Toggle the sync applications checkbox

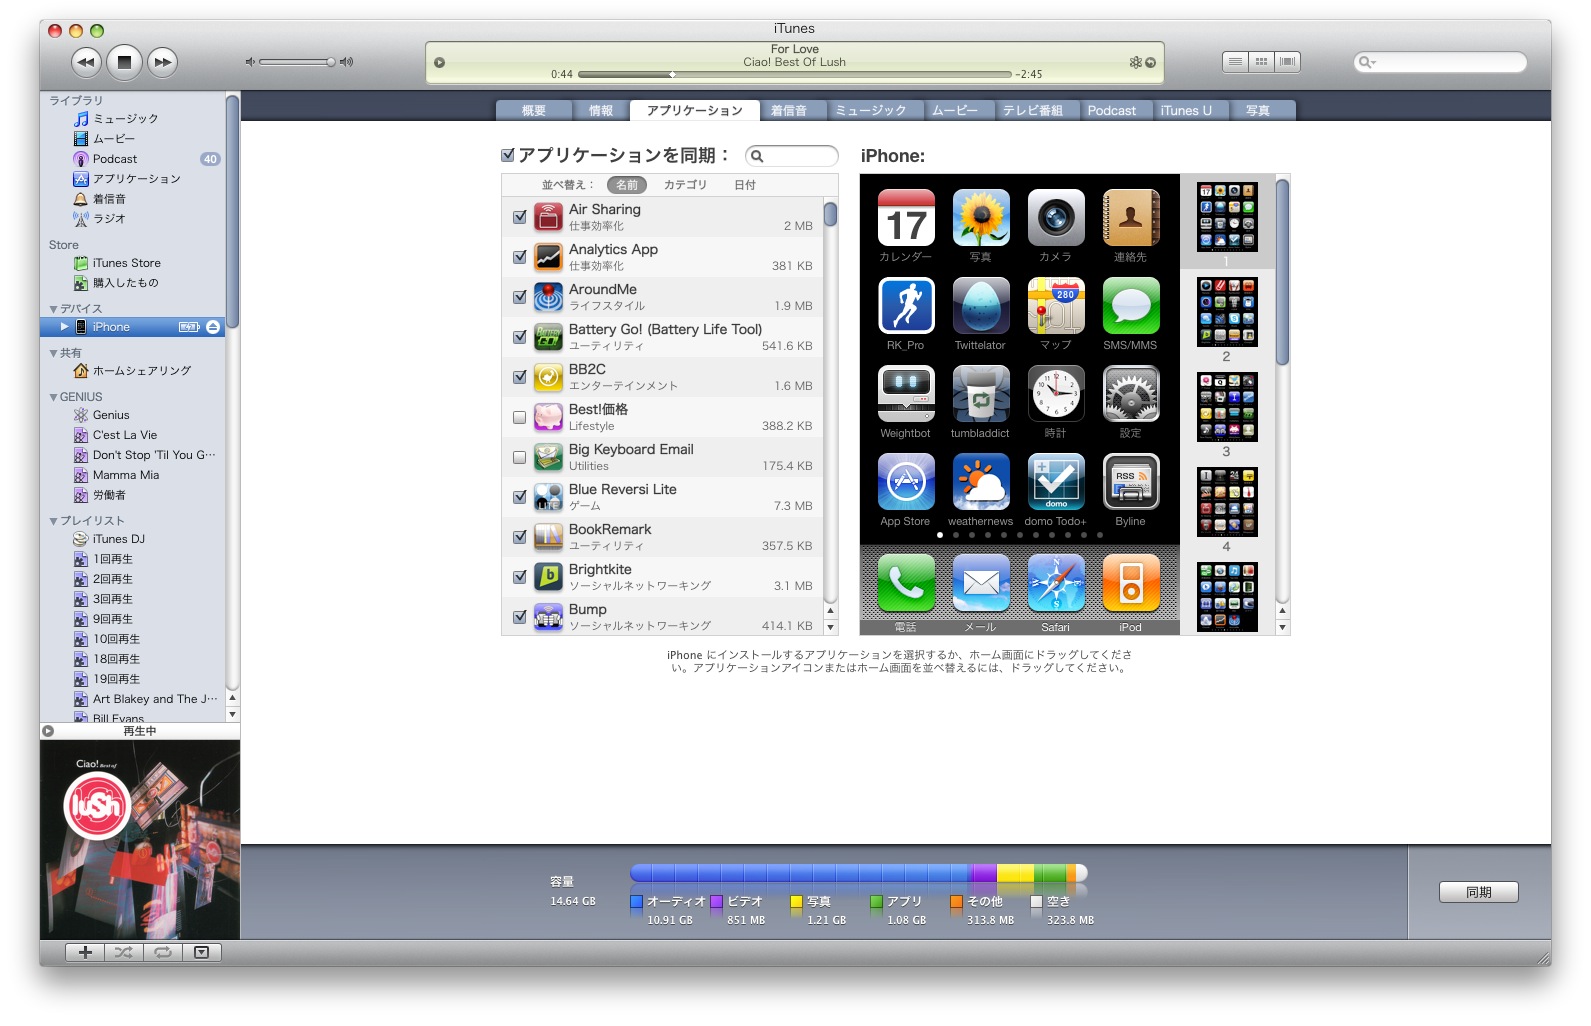[508, 155]
